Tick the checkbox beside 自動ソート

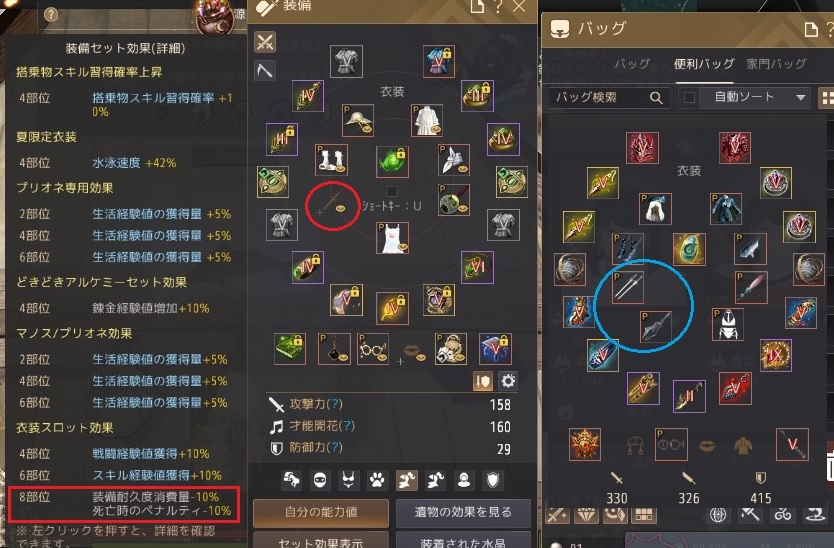click(689, 98)
